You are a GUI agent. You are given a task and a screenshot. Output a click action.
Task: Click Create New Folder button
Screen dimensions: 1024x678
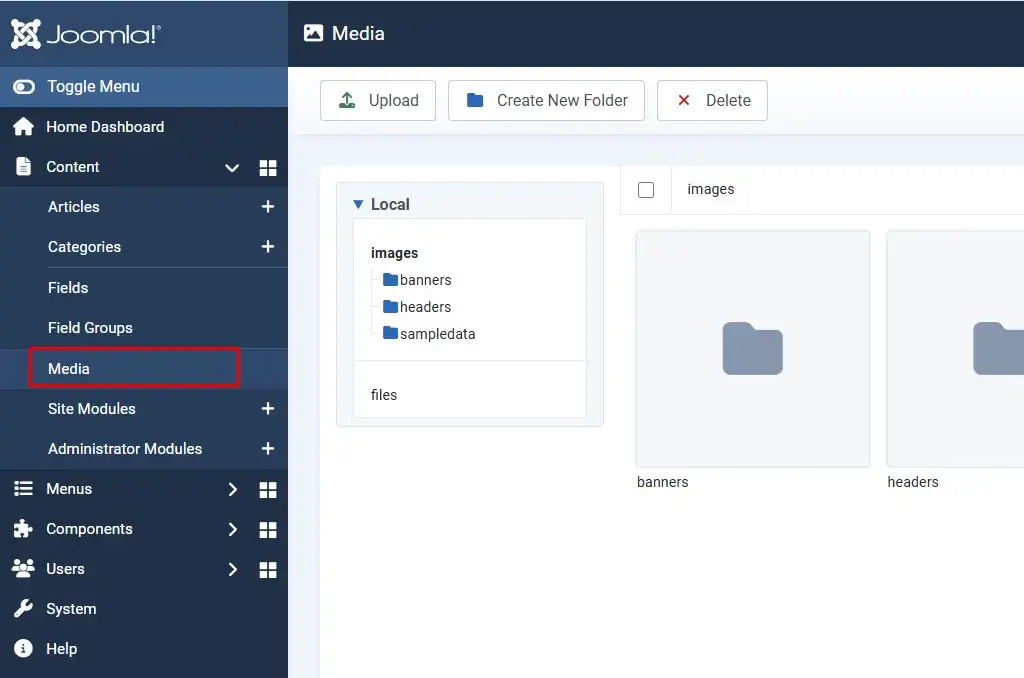pos(546,101)
